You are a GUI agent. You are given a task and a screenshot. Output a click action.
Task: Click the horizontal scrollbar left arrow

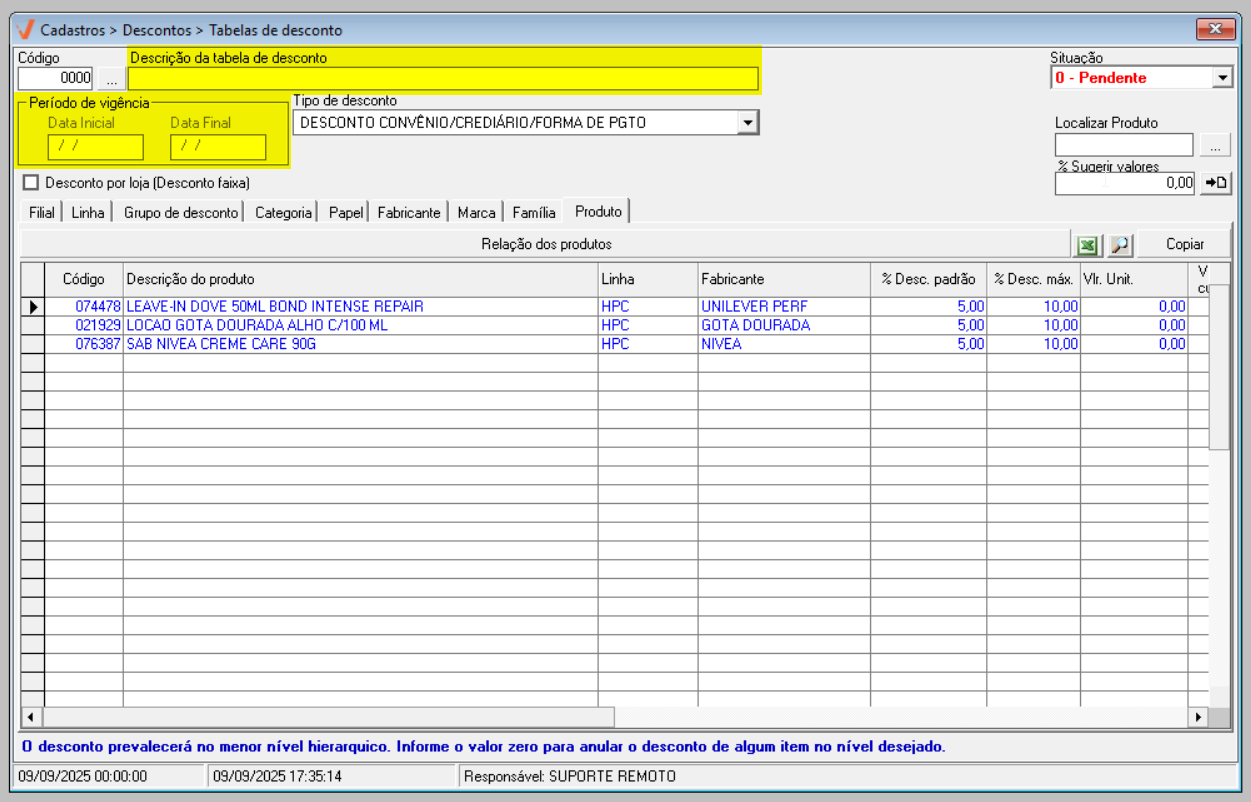click(x=31, y=717)
